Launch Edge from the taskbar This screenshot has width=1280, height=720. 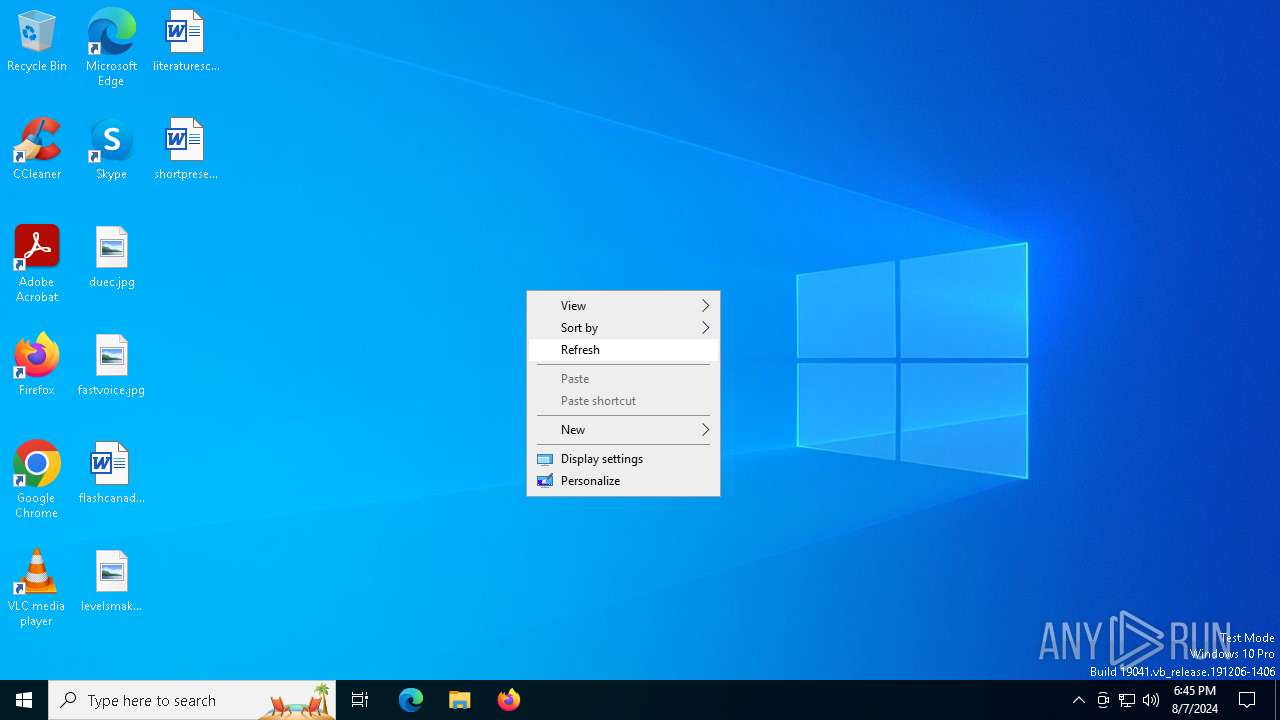click(x=411, y=700)
